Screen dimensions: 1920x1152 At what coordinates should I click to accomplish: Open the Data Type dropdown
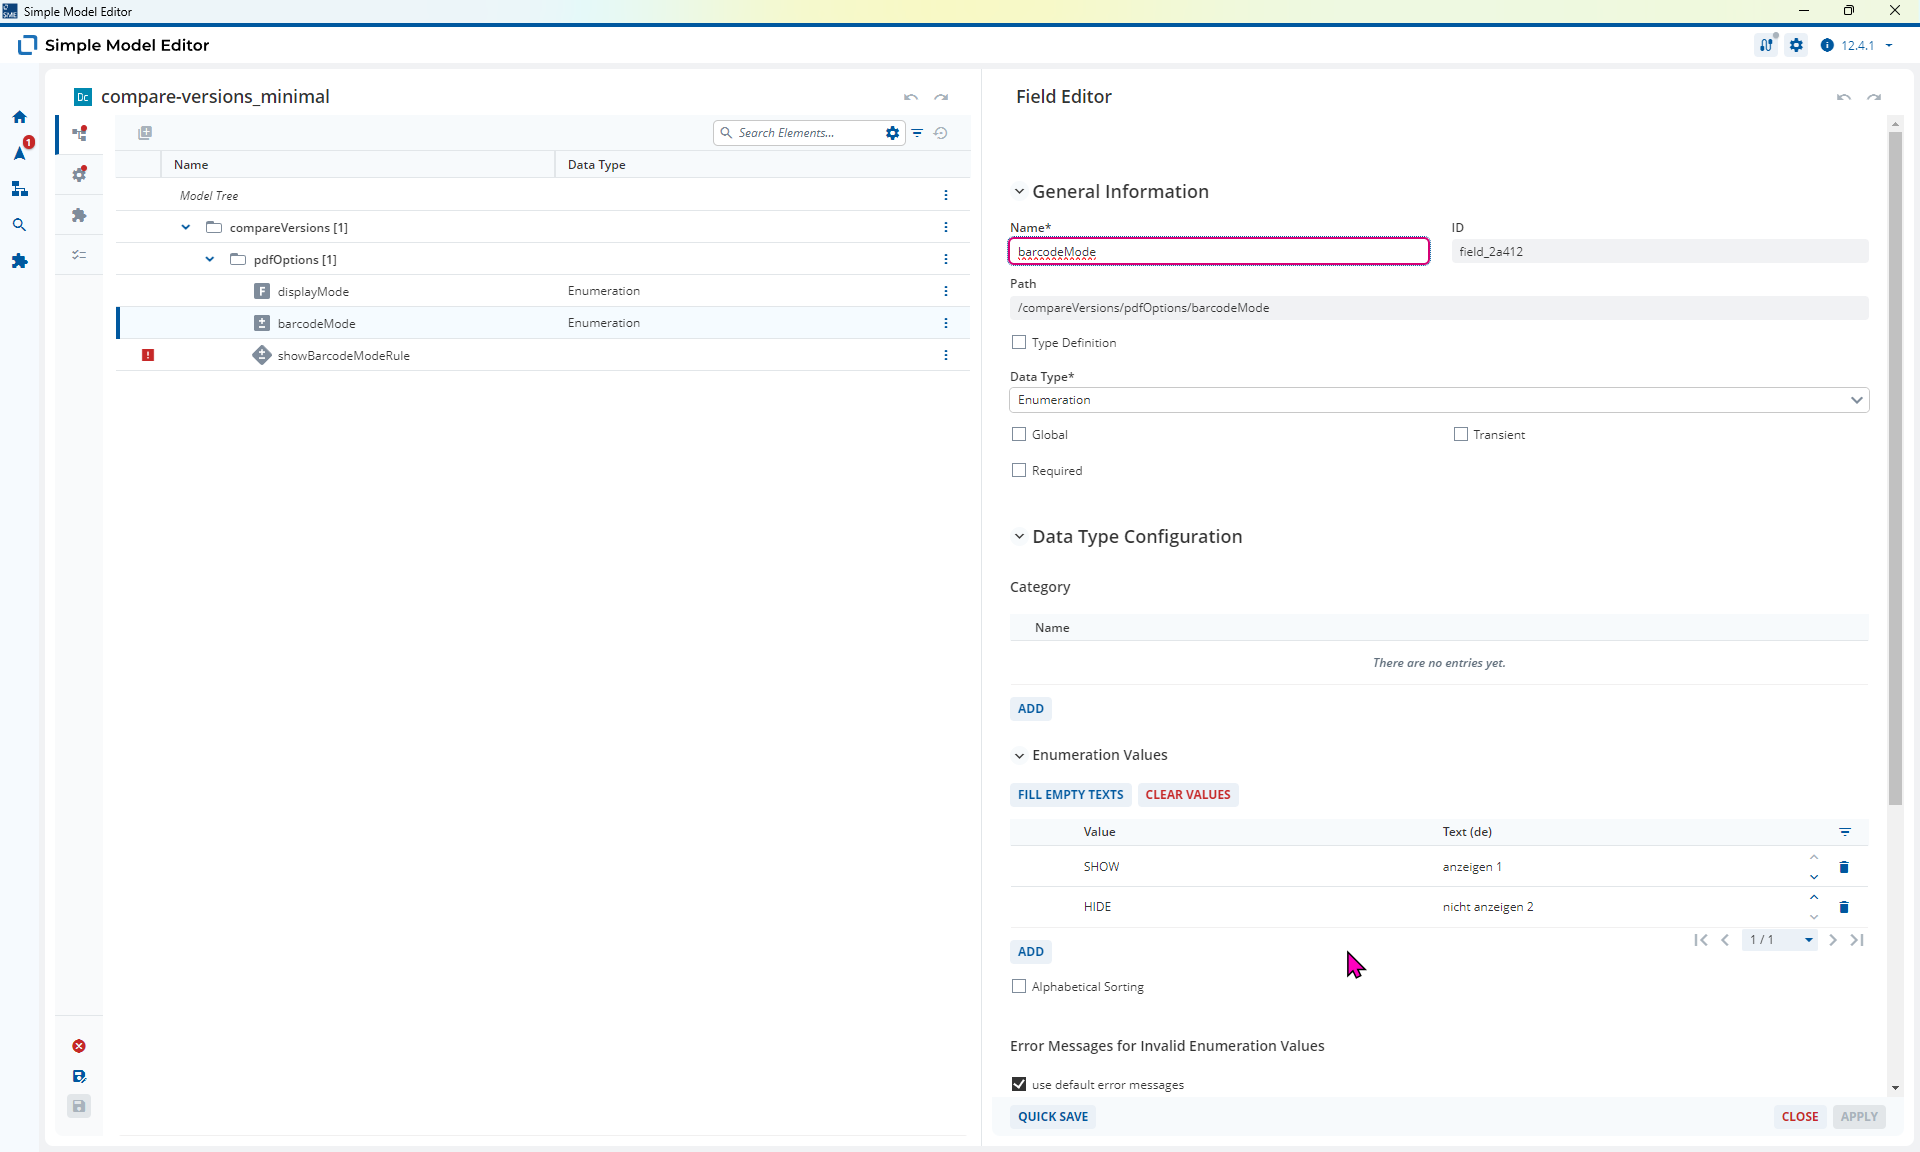(1439, 400)
